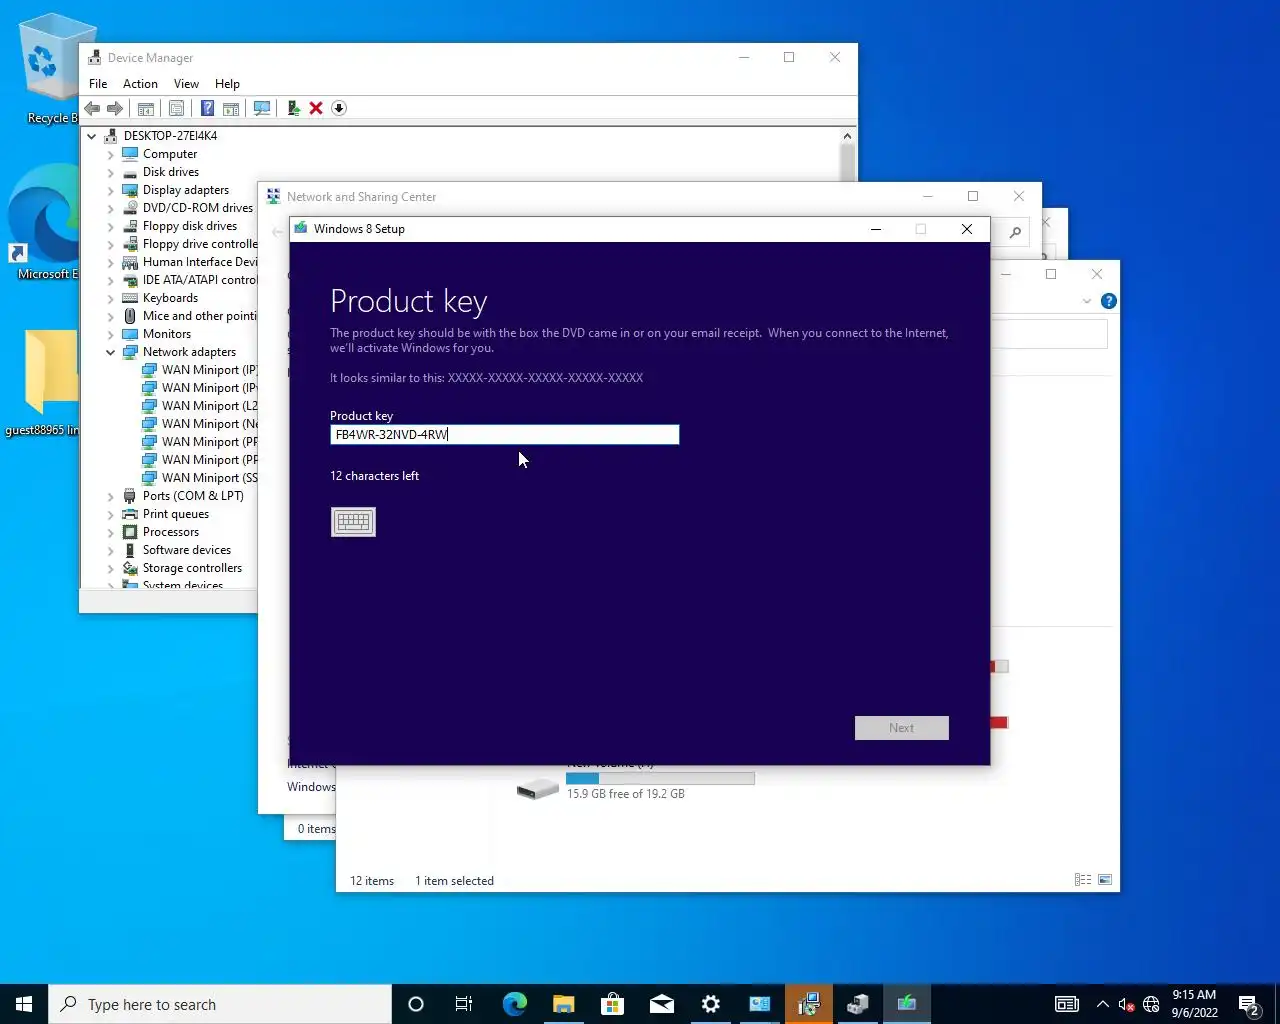Click the black down-arrow Disable device icon

point(339,108)
